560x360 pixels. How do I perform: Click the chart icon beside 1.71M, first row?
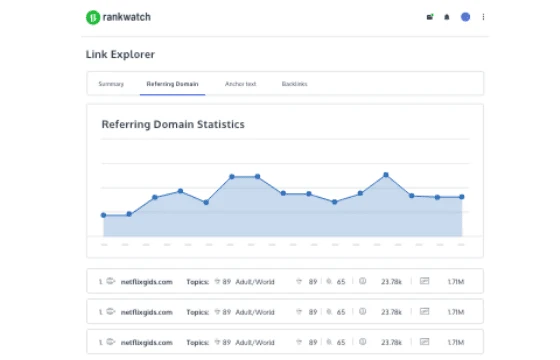coord(424,281)
